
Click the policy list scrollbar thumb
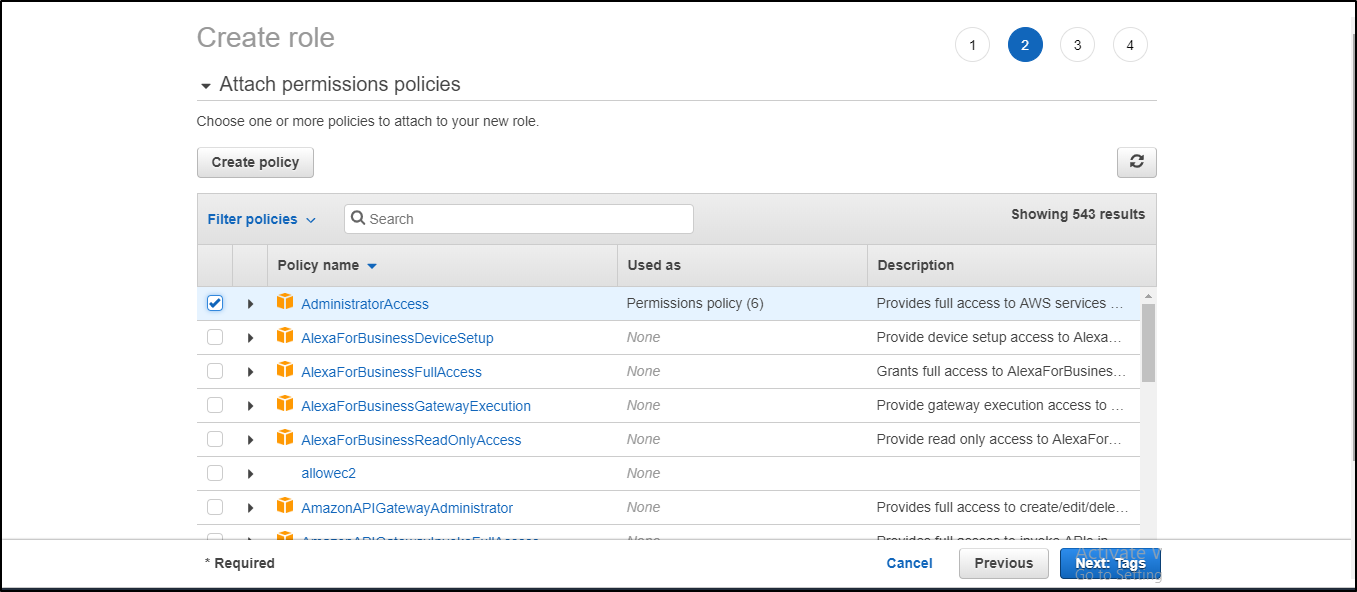click(1148, 342)
